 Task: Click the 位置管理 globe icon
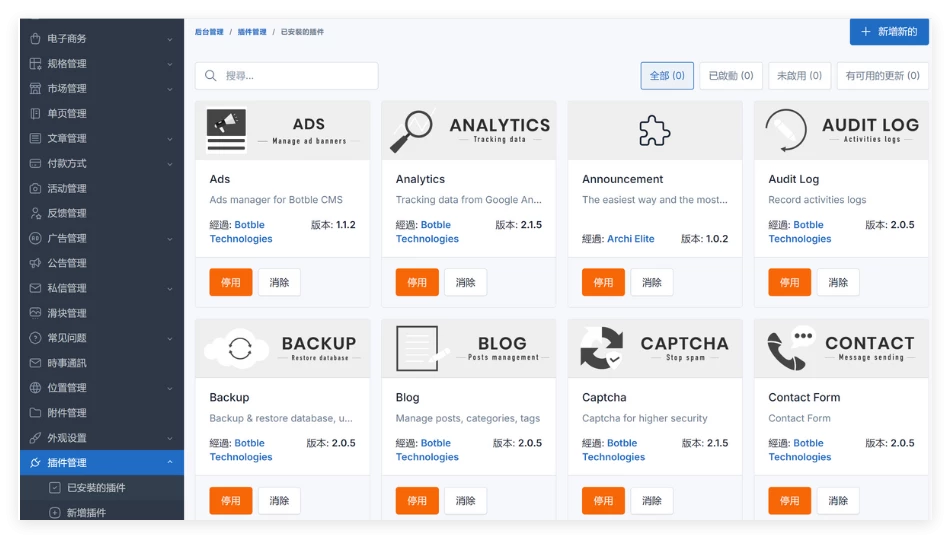point(36,388)
